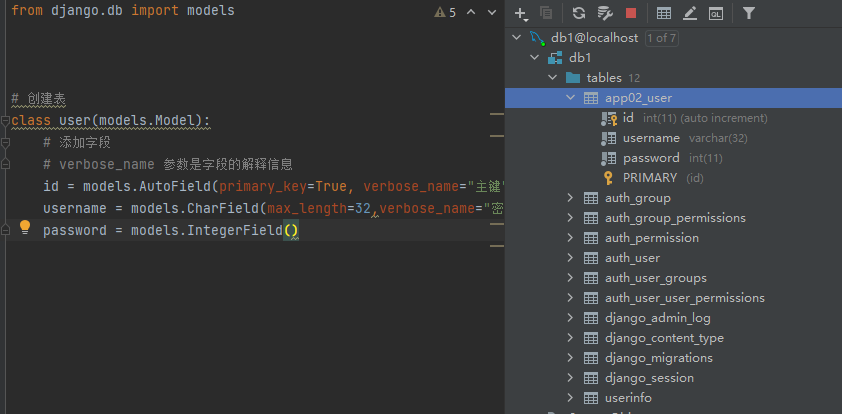The image size is (842, 414).
Task: Select the password int(11) column
Action: click(672, 158)
